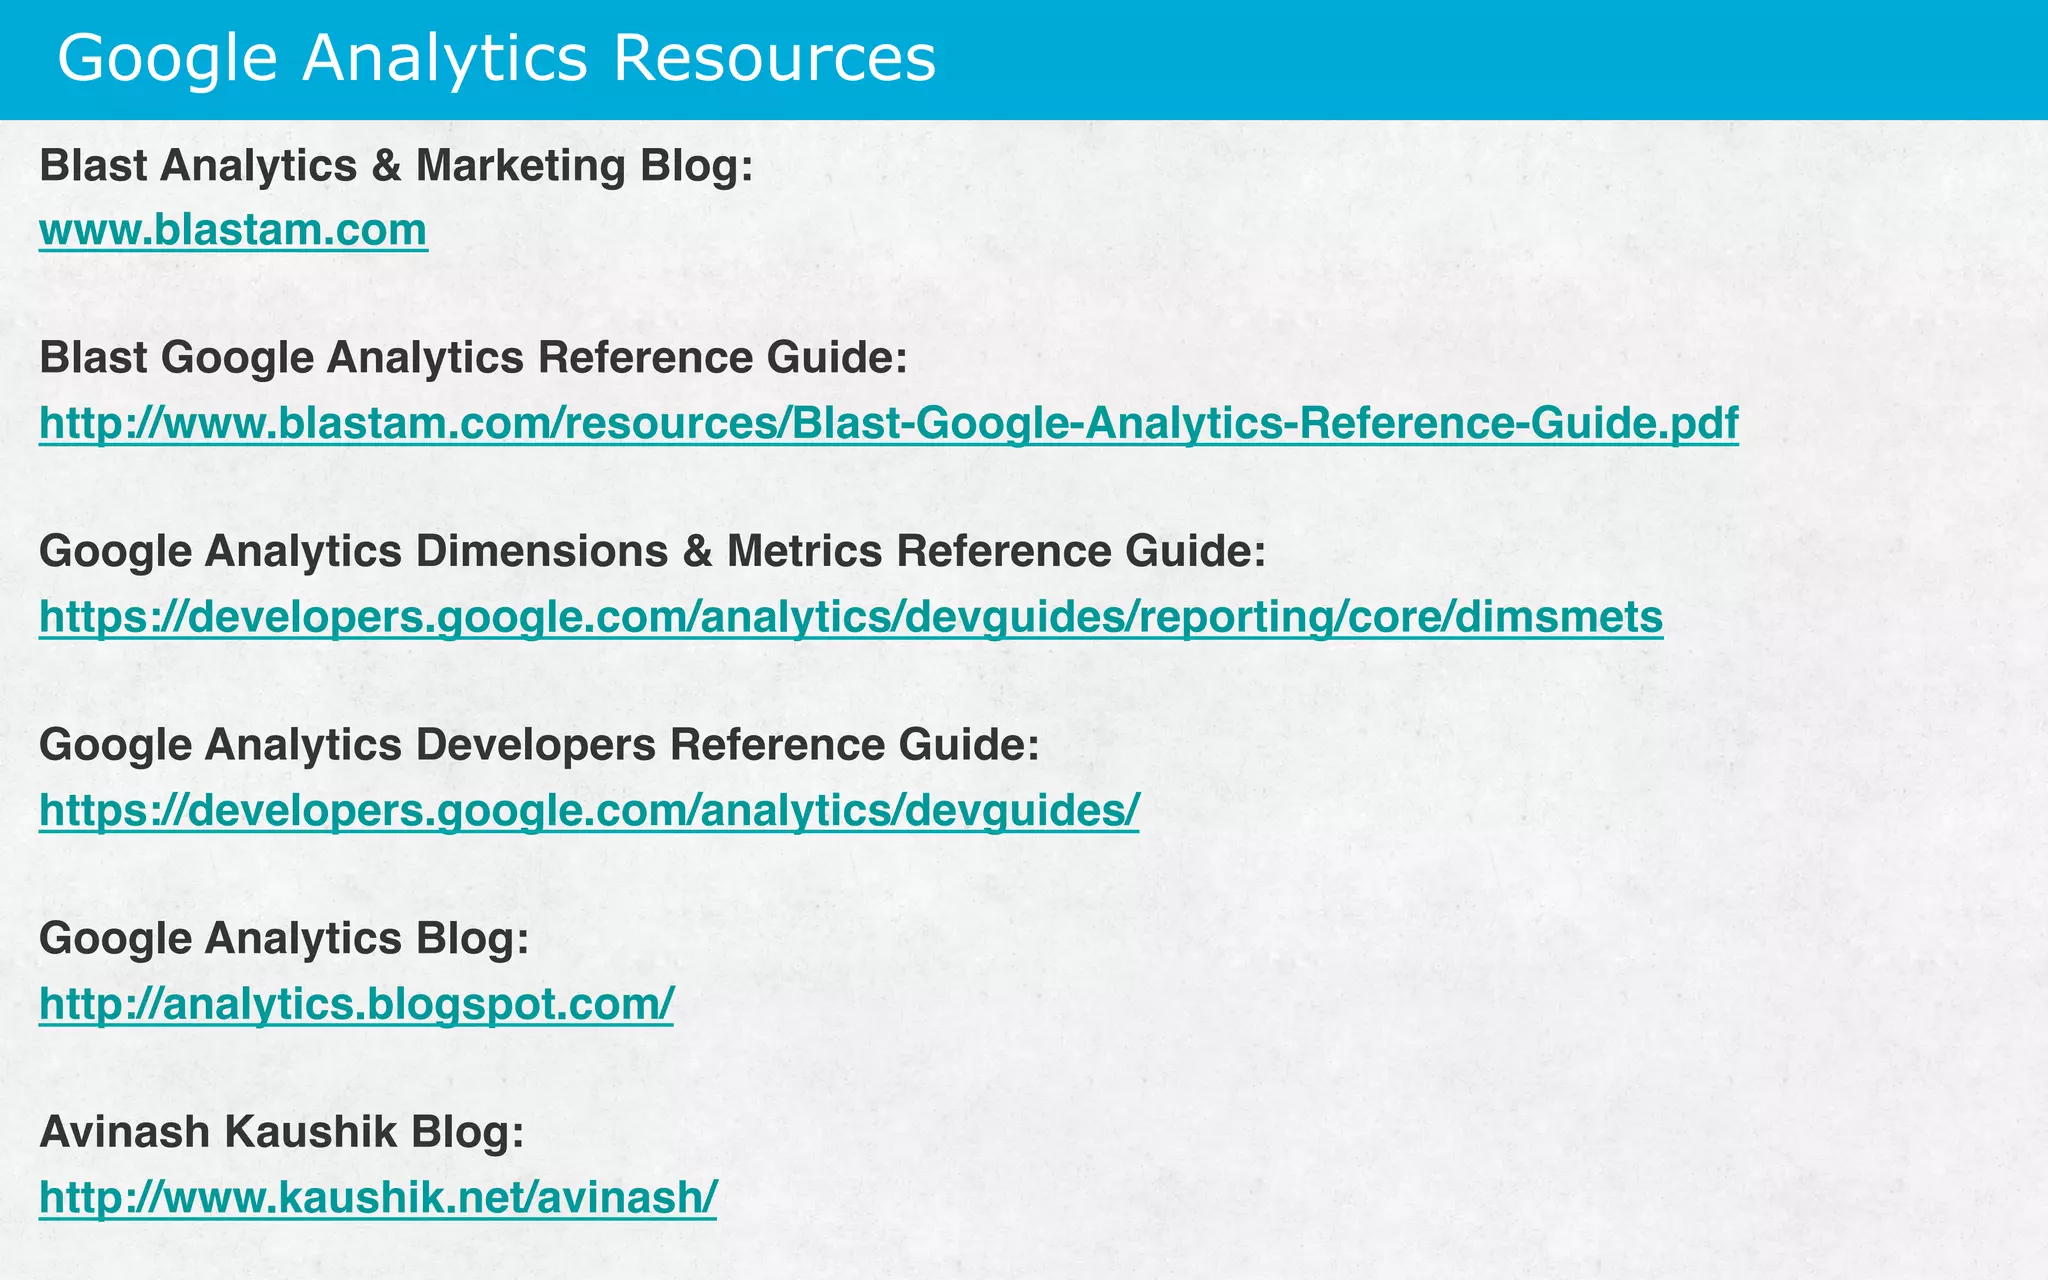Open the kaushik.net/avinash link

(x=378, y=1197)
